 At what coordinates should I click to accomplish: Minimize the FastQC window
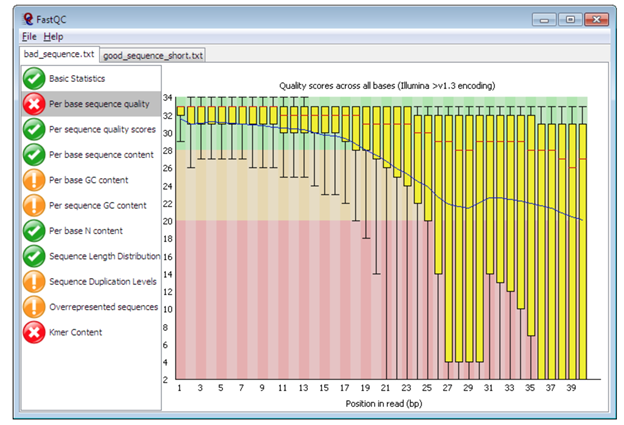544,19
